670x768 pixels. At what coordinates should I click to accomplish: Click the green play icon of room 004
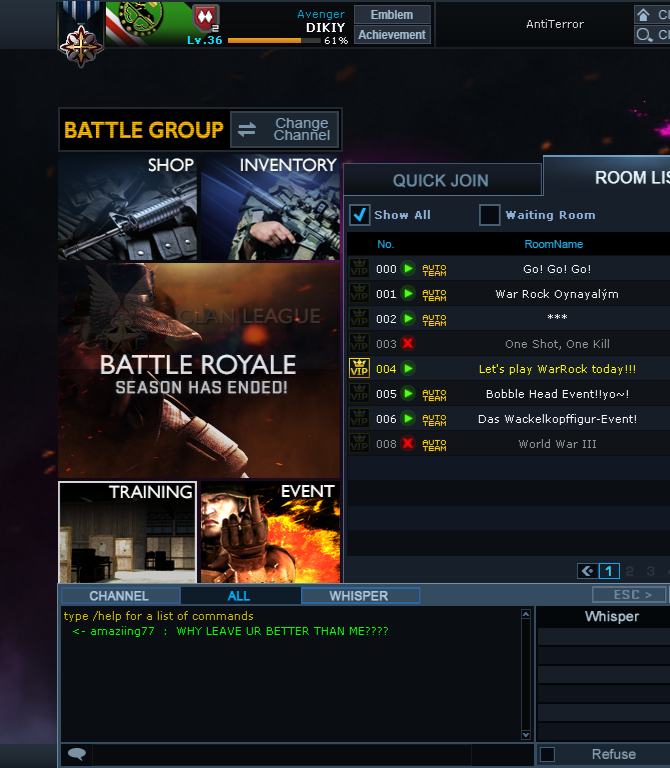point(407,368)
